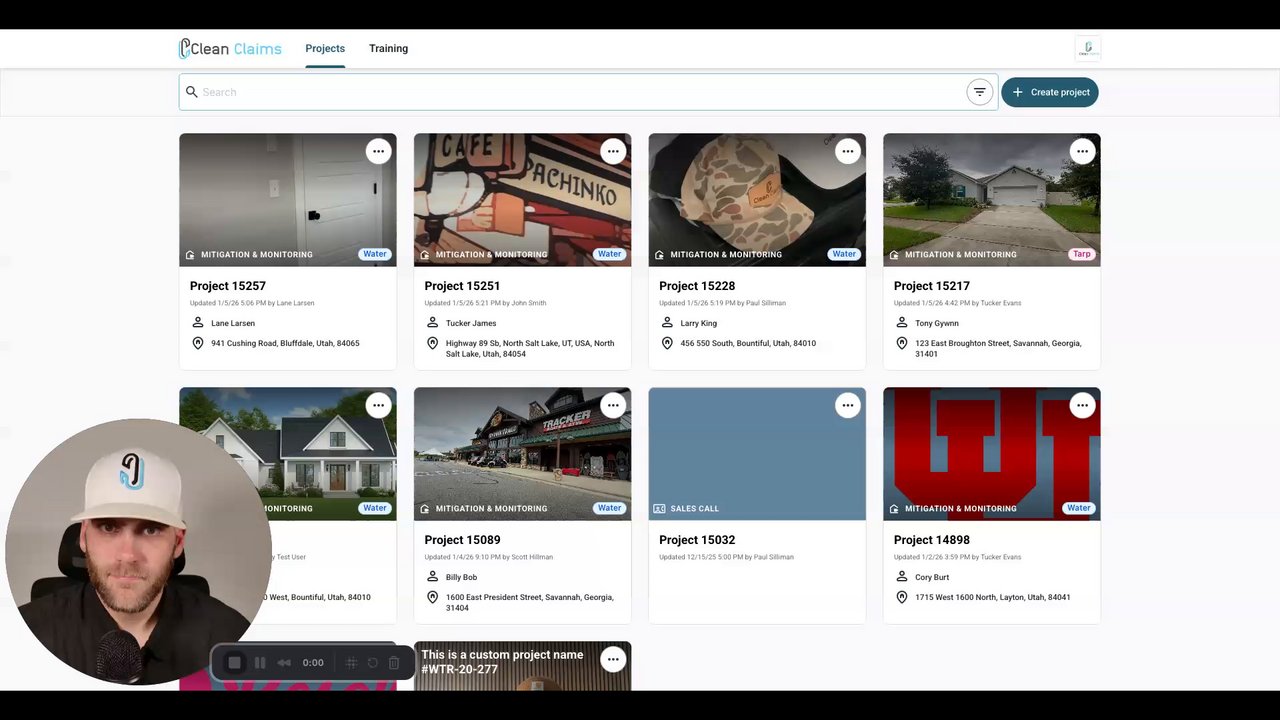This screenshot has height=720, width=1280.
Task: Click the Water tag on Project 15228
Action: coord(844,254)
